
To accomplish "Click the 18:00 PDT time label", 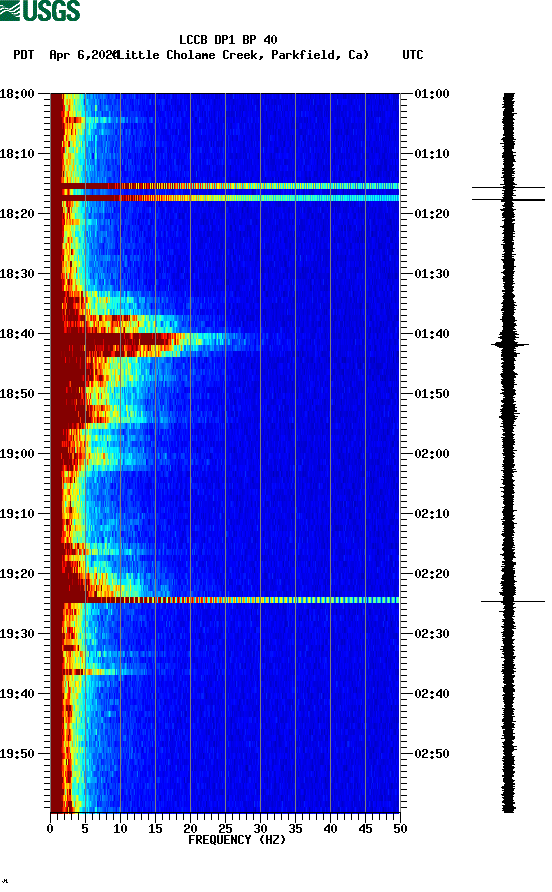I will [x=17, y=94].
